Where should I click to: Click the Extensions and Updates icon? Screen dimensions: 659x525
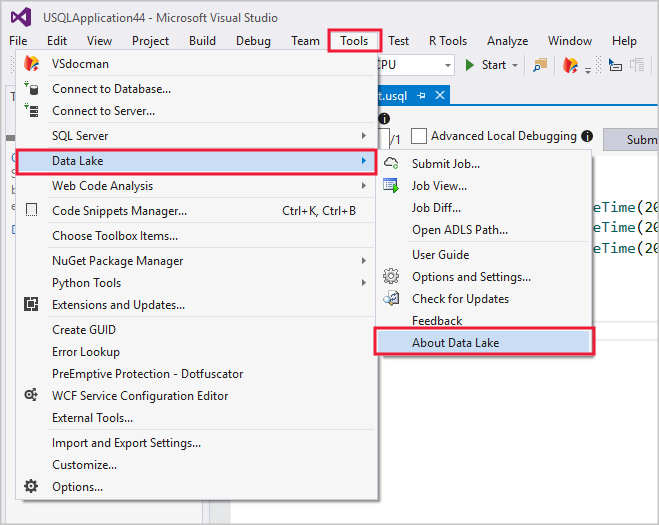[31, 305]
